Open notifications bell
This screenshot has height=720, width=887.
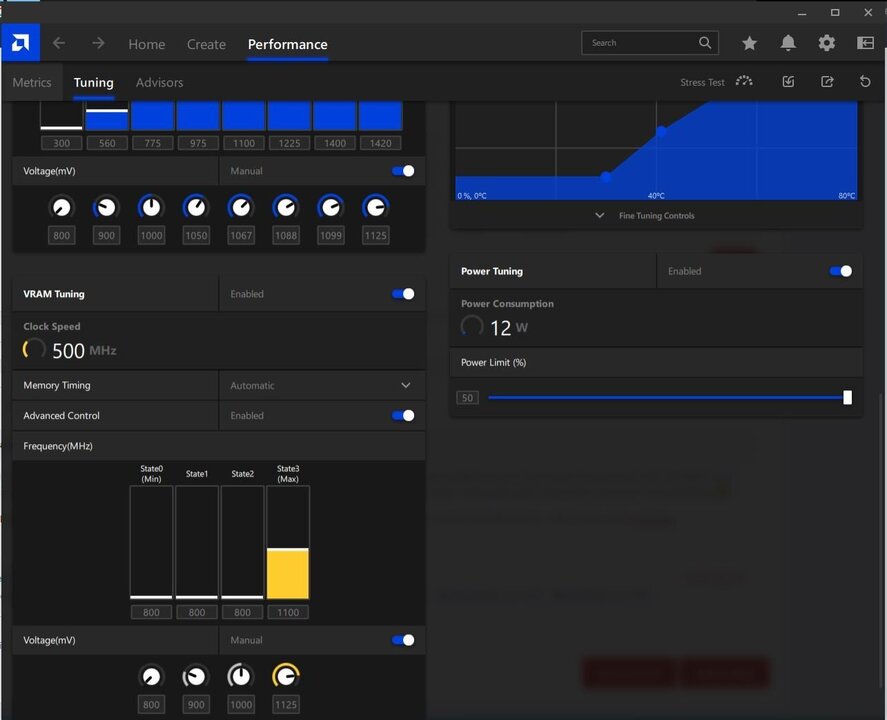click(788, 43)
